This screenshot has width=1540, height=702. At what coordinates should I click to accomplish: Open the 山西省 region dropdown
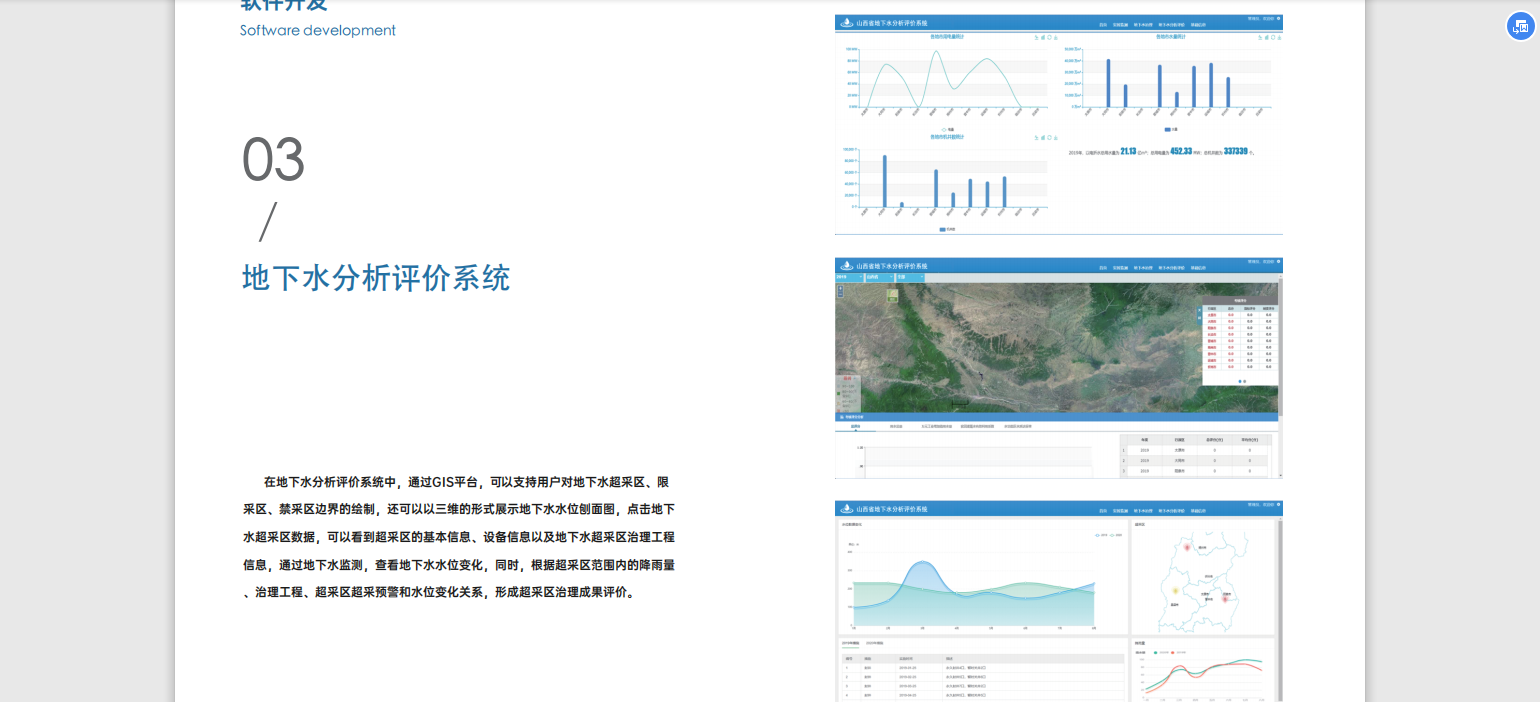[879, 277]
